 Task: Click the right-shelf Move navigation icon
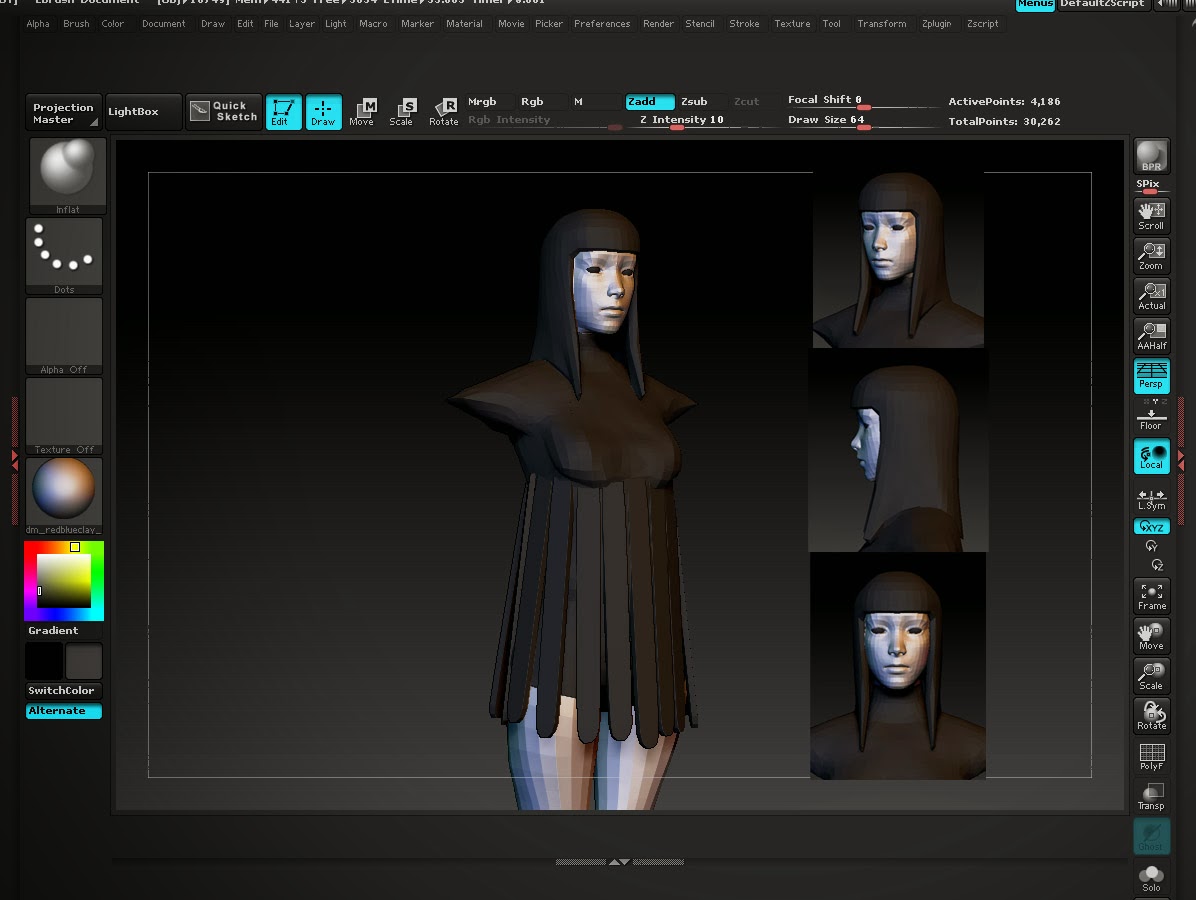(x=1151, y=635)
